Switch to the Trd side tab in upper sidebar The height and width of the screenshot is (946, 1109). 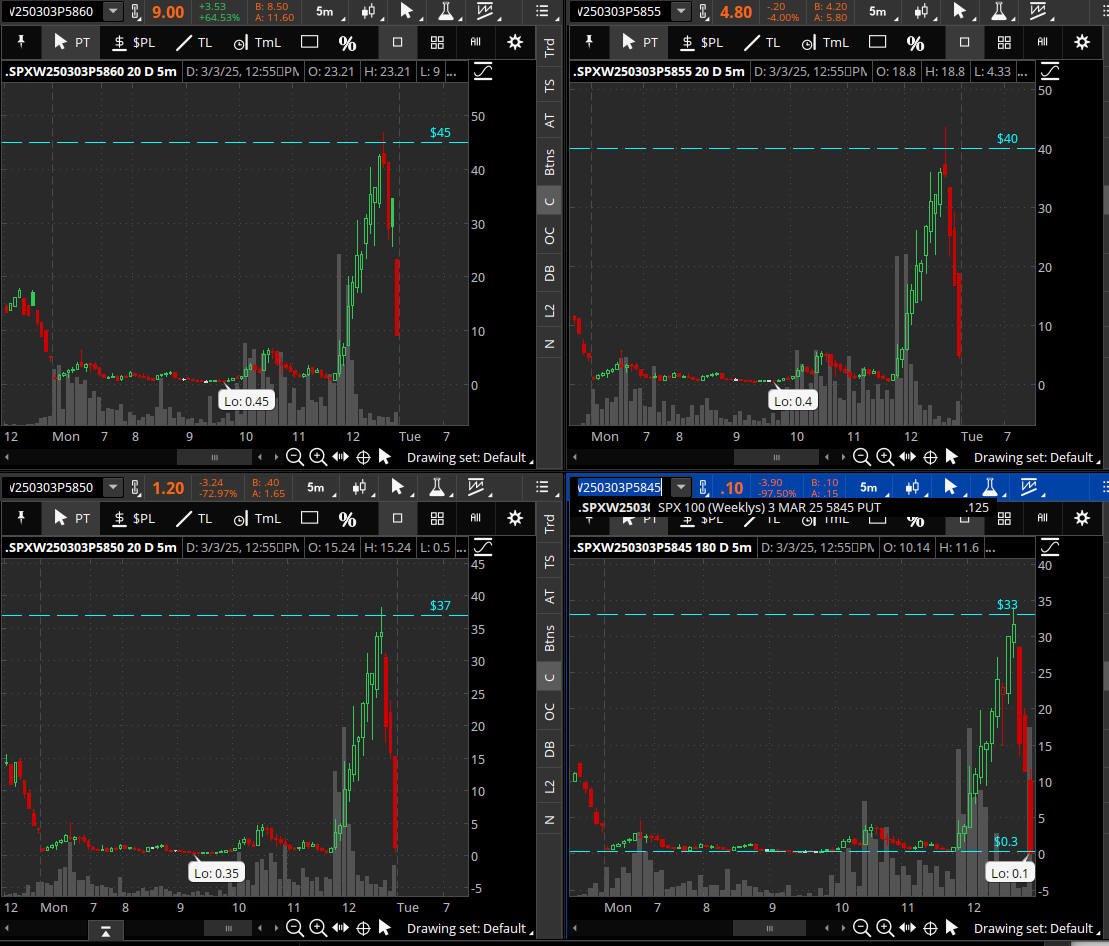point(550,47)
